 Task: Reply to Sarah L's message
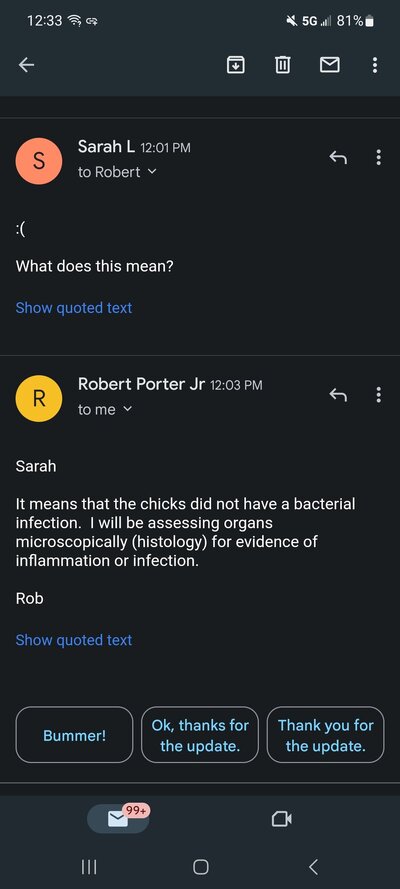pos(338,158)
